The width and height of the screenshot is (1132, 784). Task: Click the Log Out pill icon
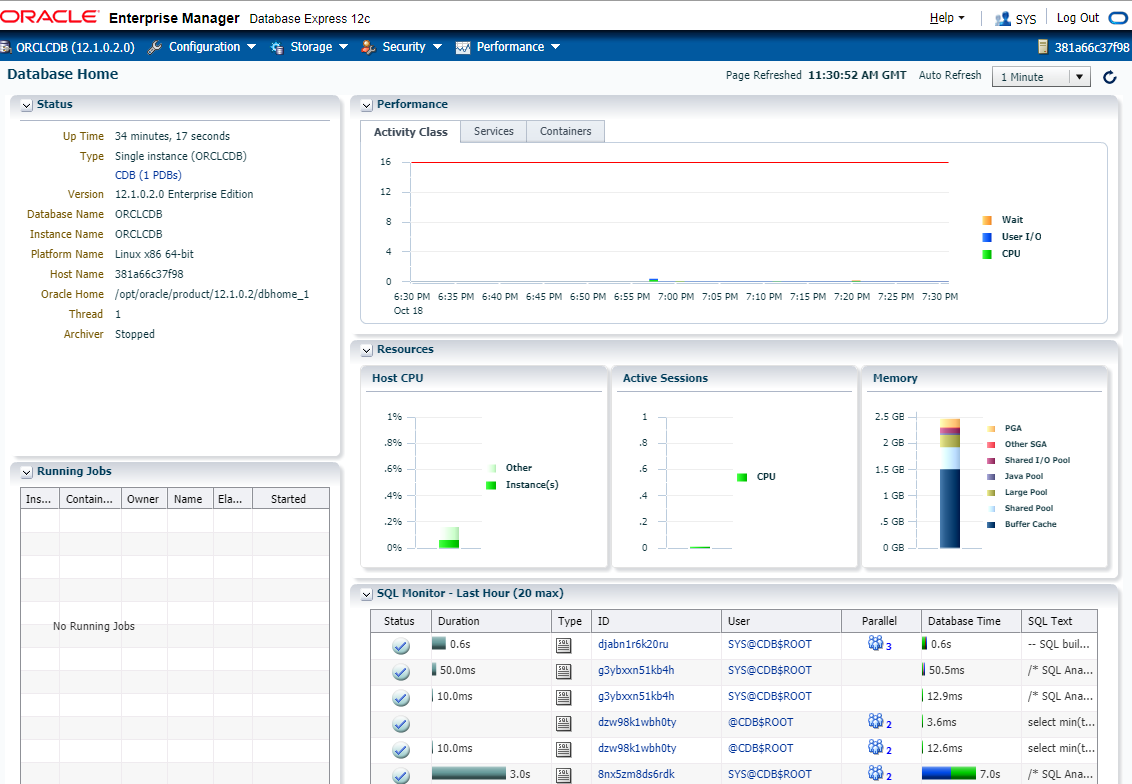1118,18
